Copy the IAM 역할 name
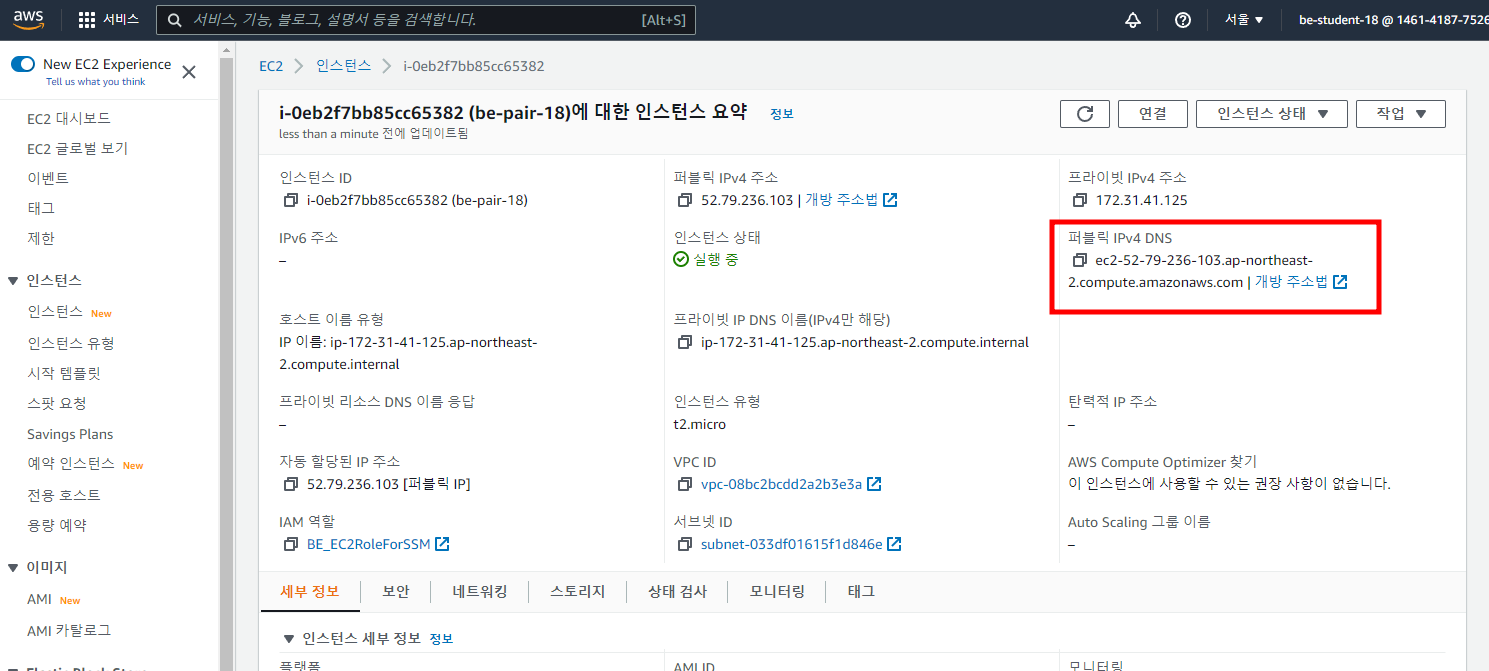The width and height of the screenshot is (1489, 671). tap(290, 544)
